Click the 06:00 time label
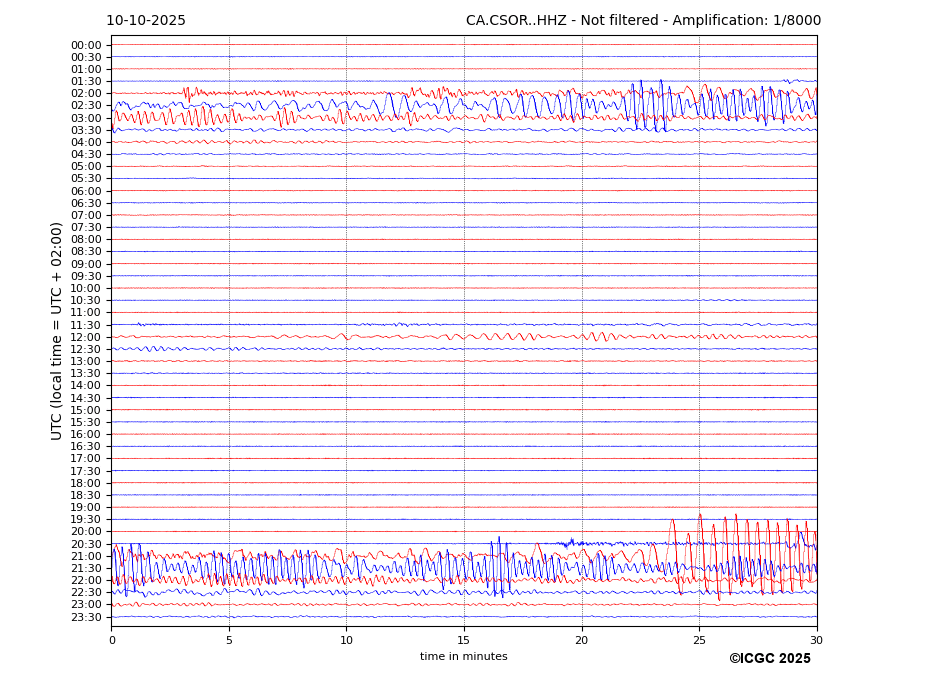 click(86, 191)
